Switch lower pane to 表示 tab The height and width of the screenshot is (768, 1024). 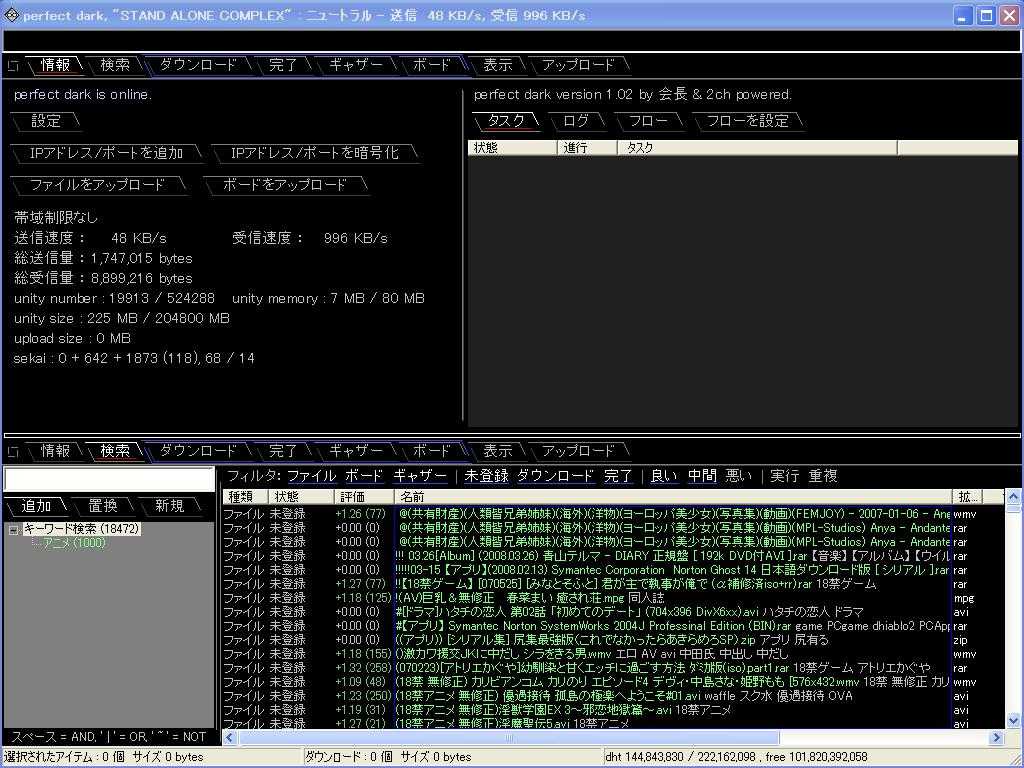coord(498,451)
